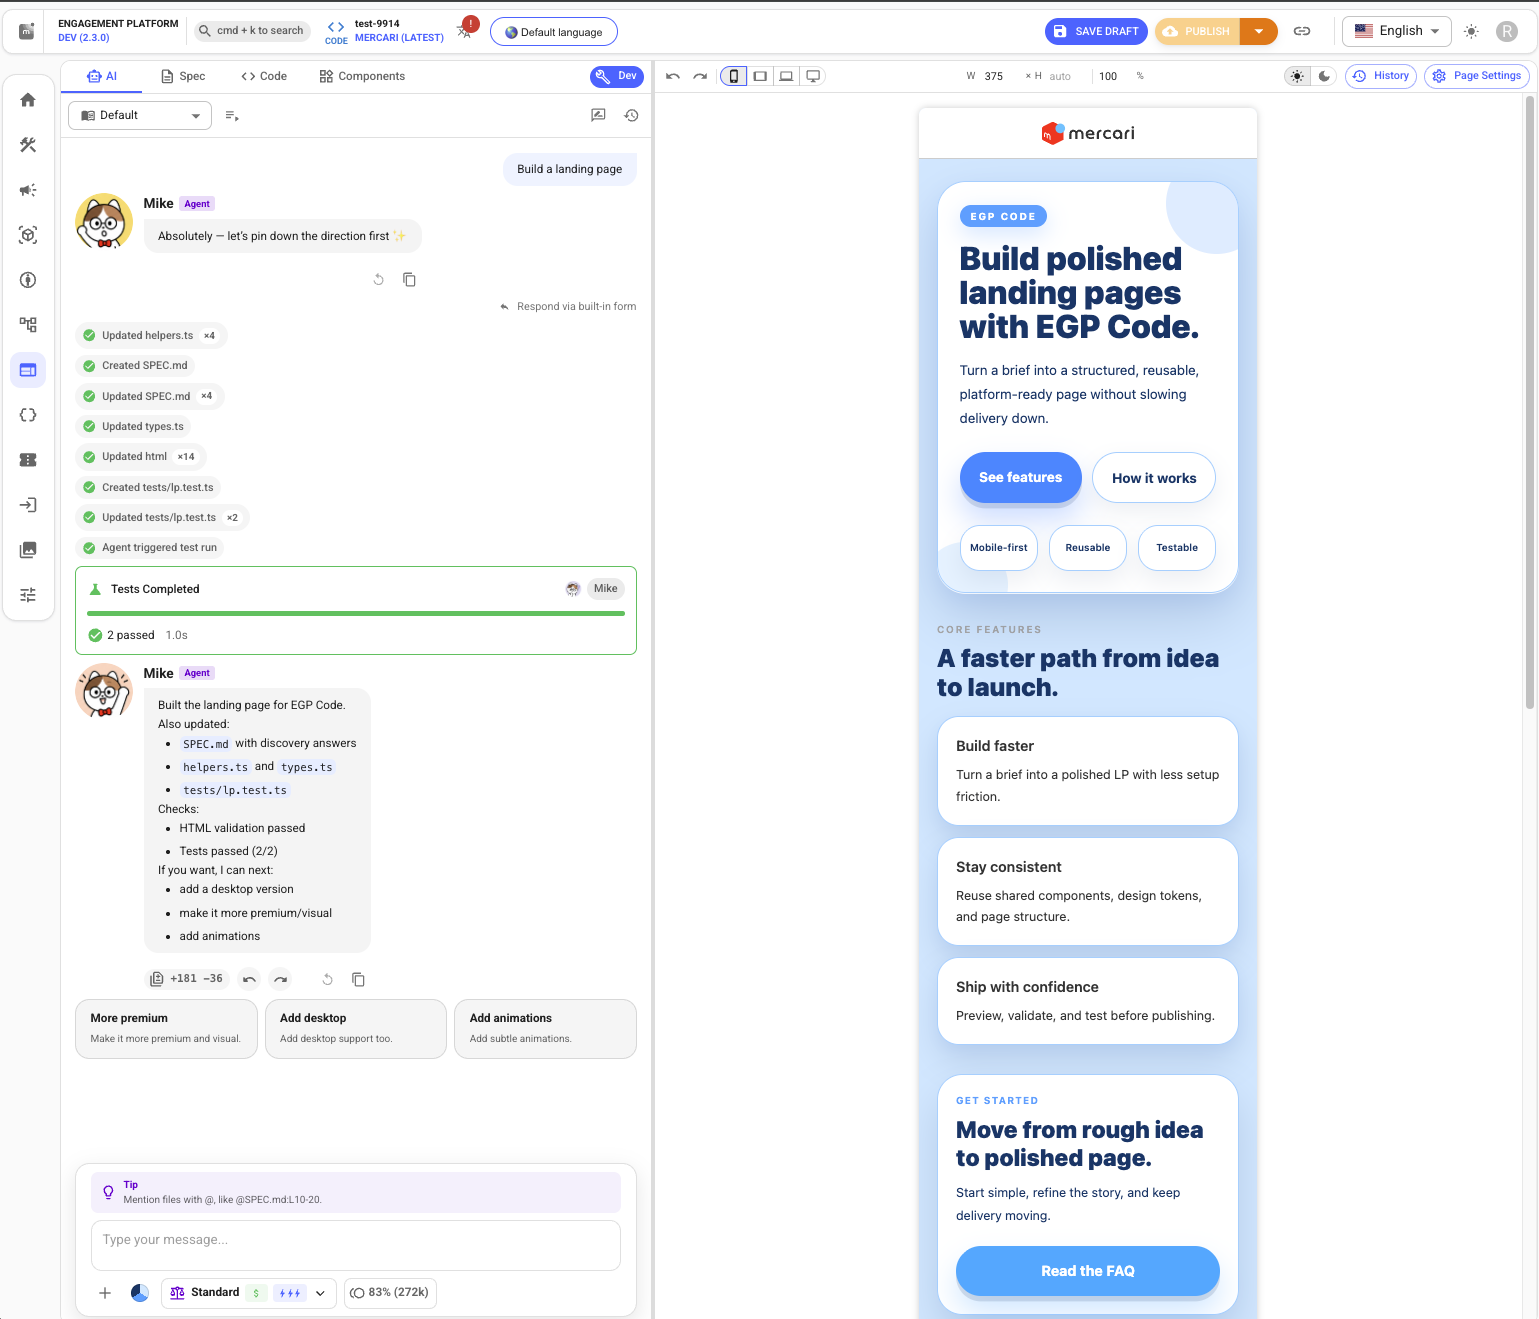
Task: Copy the final Mike summary message
Action: [358, 979]
